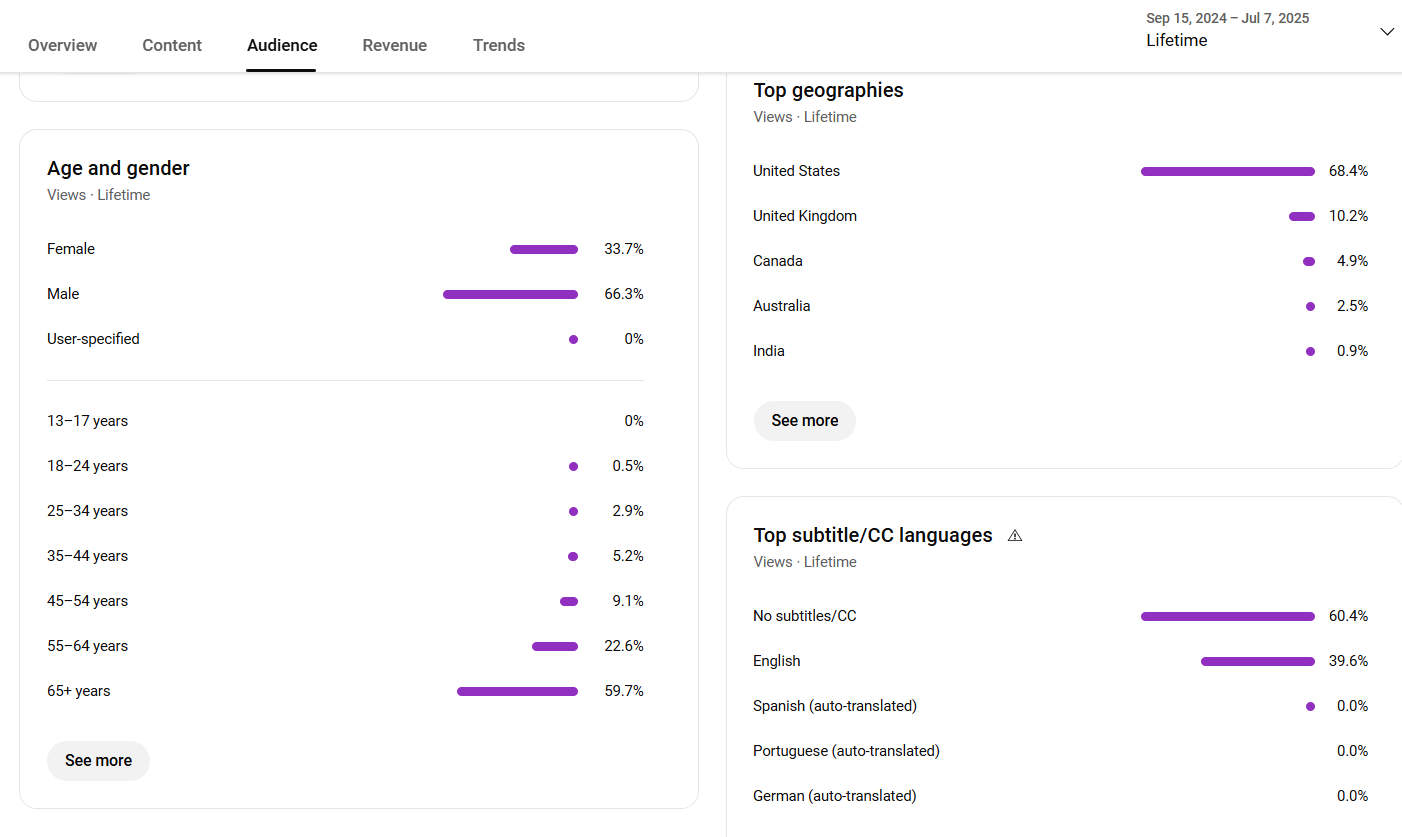1402x837 pixels.
Task: Click See more under Age and gender
Action: (98, 761)
